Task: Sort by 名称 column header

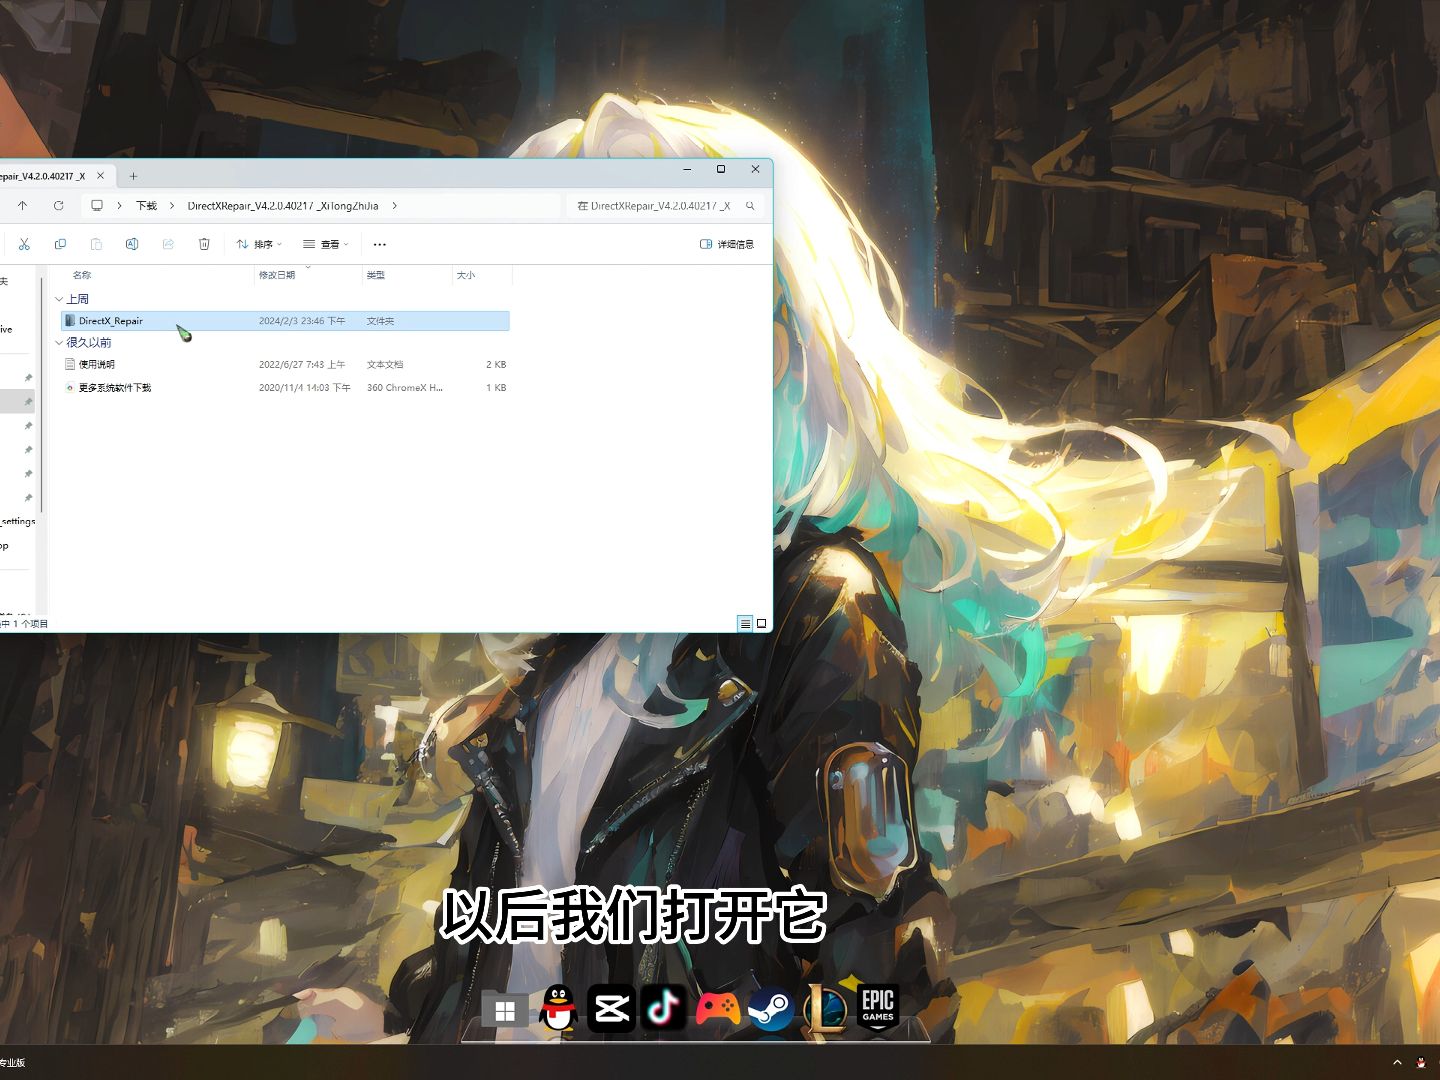Action: coord(82,275)
